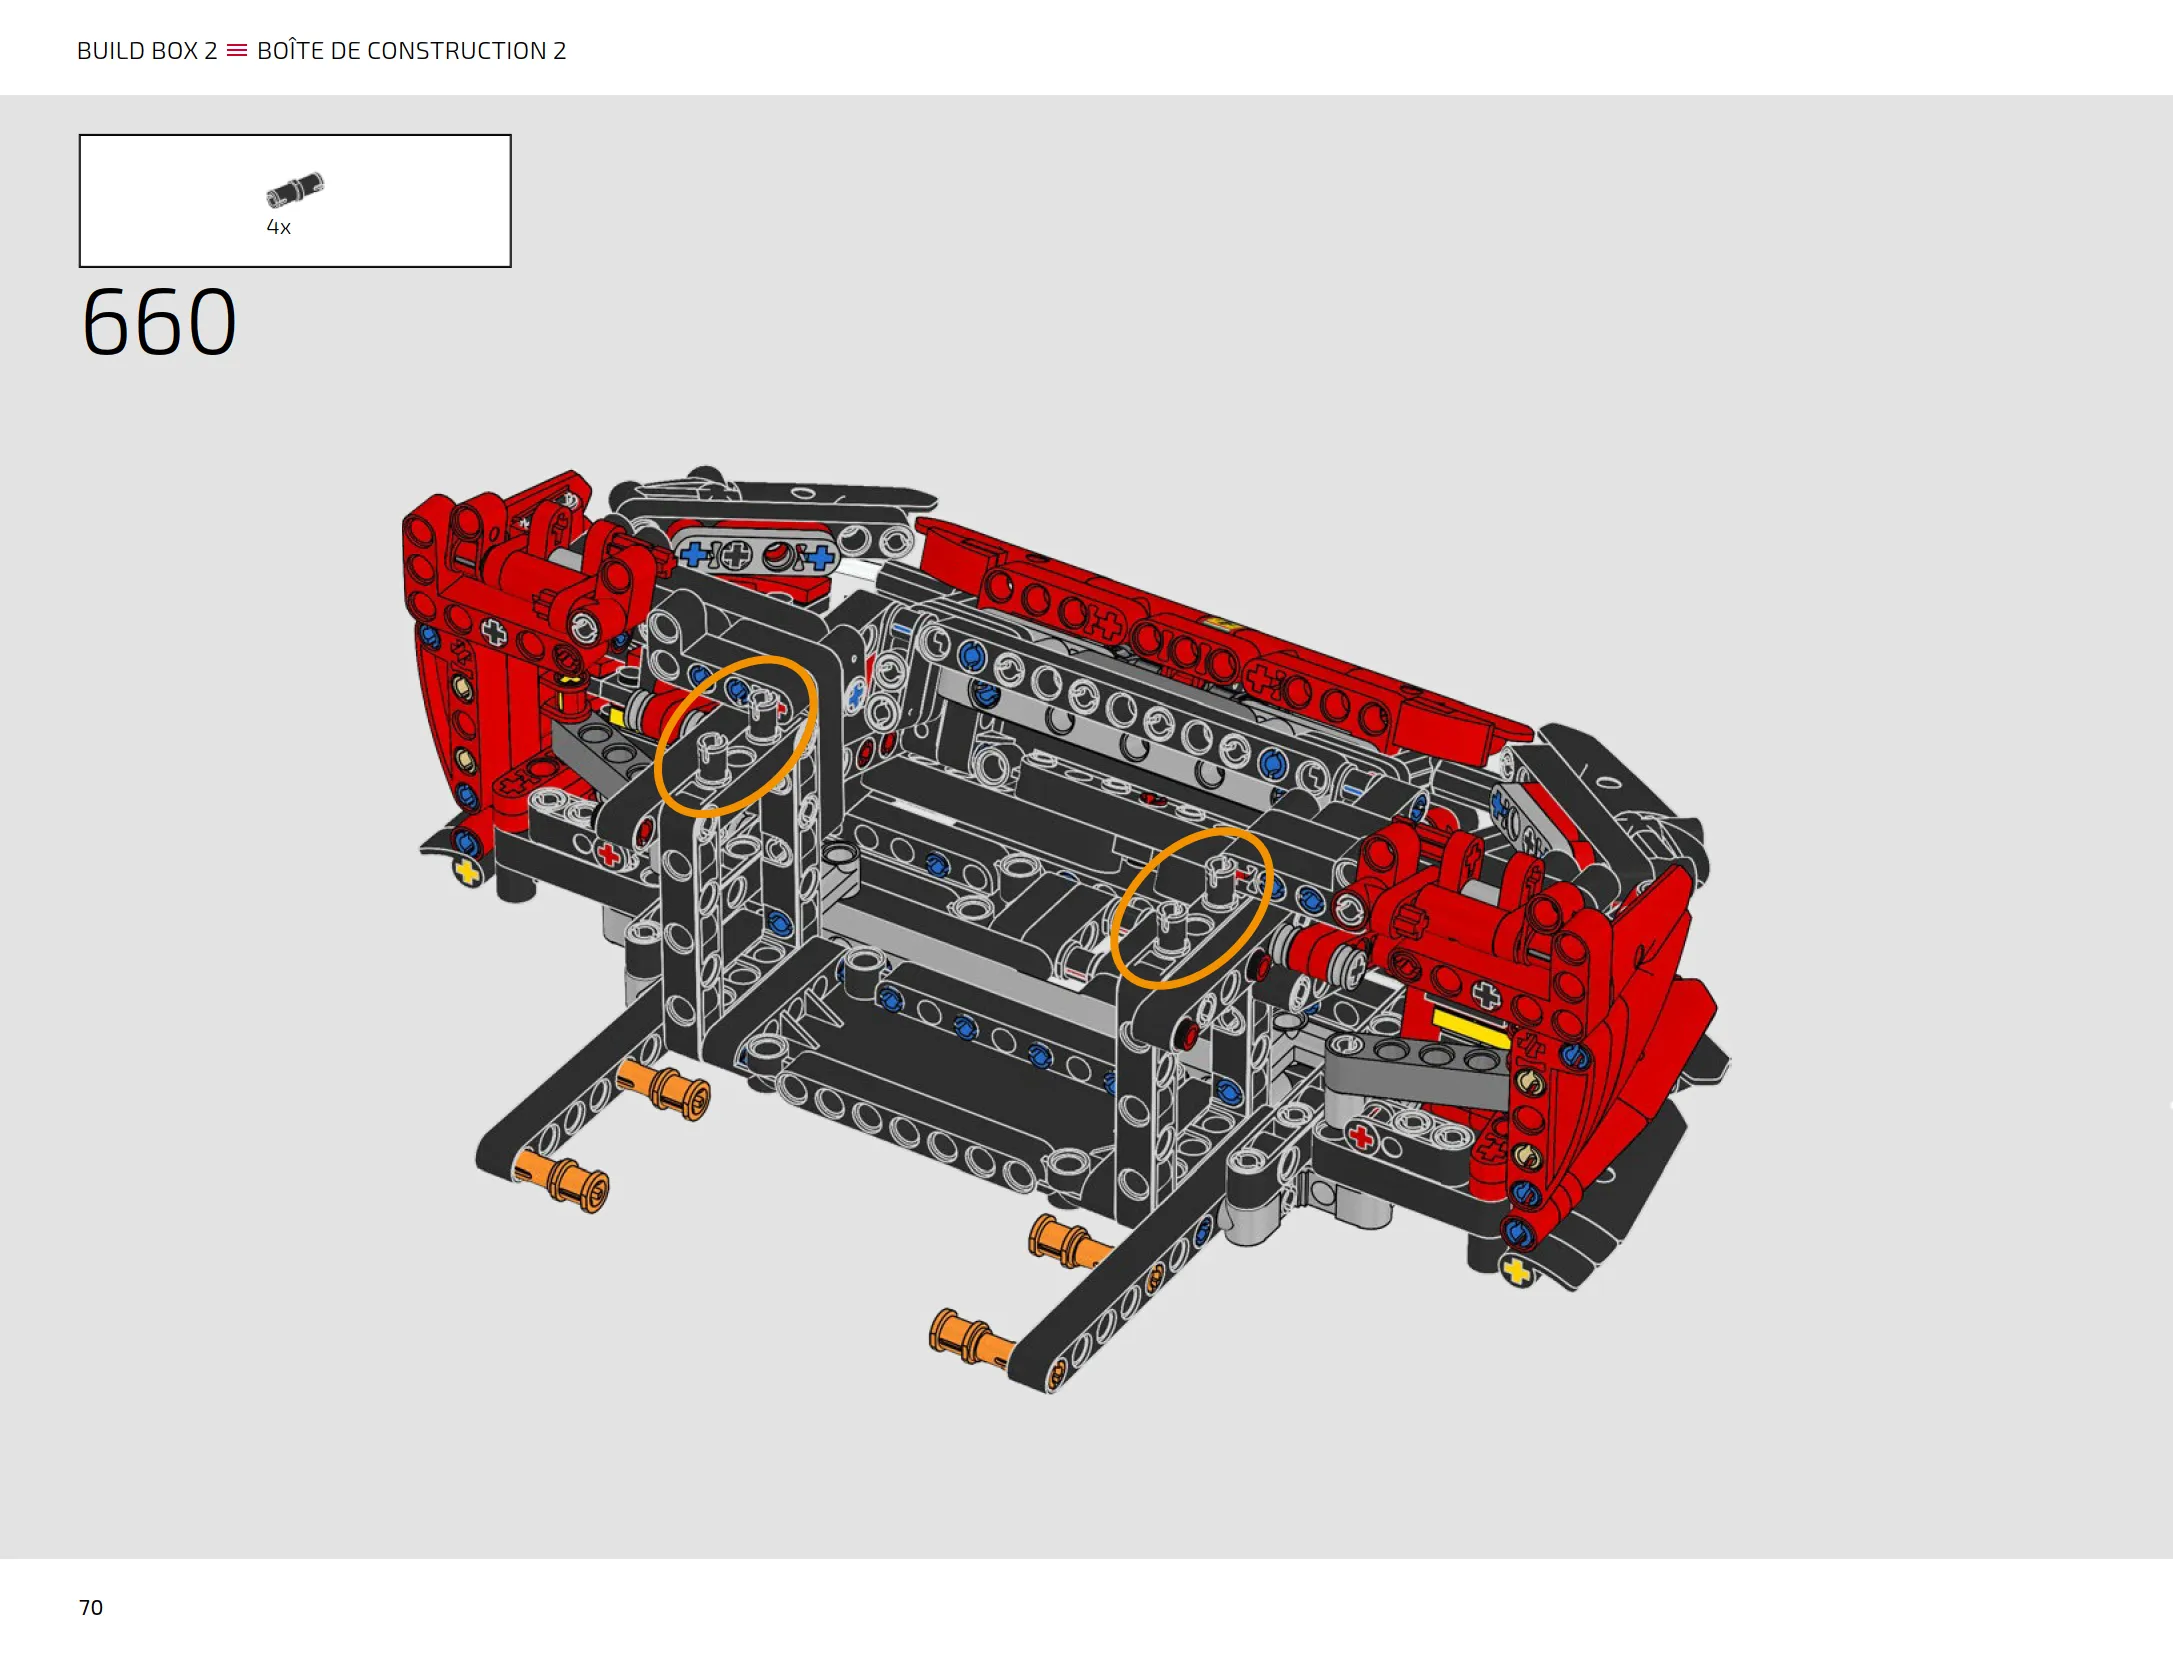
Task: Click the "BUILD BOX 2" header text
Action: (147, 51)
